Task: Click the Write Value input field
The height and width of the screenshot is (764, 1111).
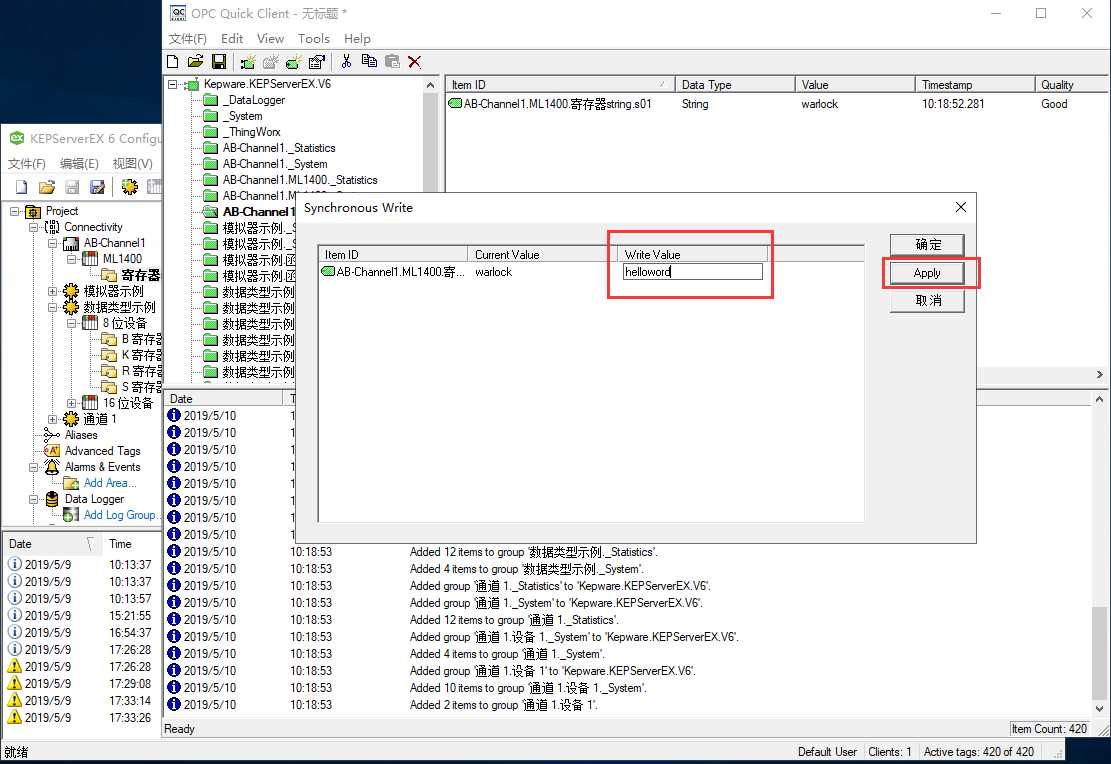Action: click(692, 271)
